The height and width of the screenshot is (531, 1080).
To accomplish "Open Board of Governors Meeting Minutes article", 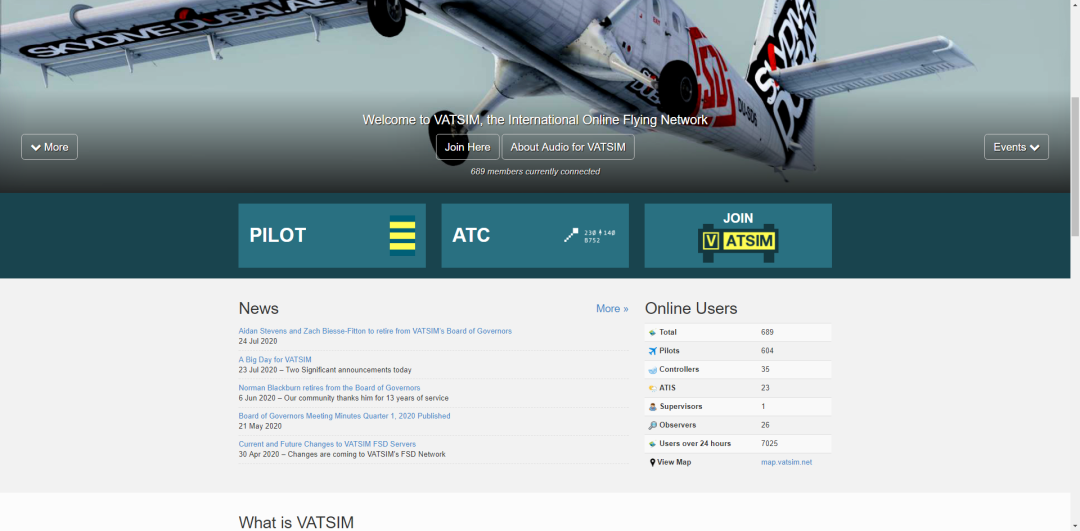I will [x=344, y=416].
